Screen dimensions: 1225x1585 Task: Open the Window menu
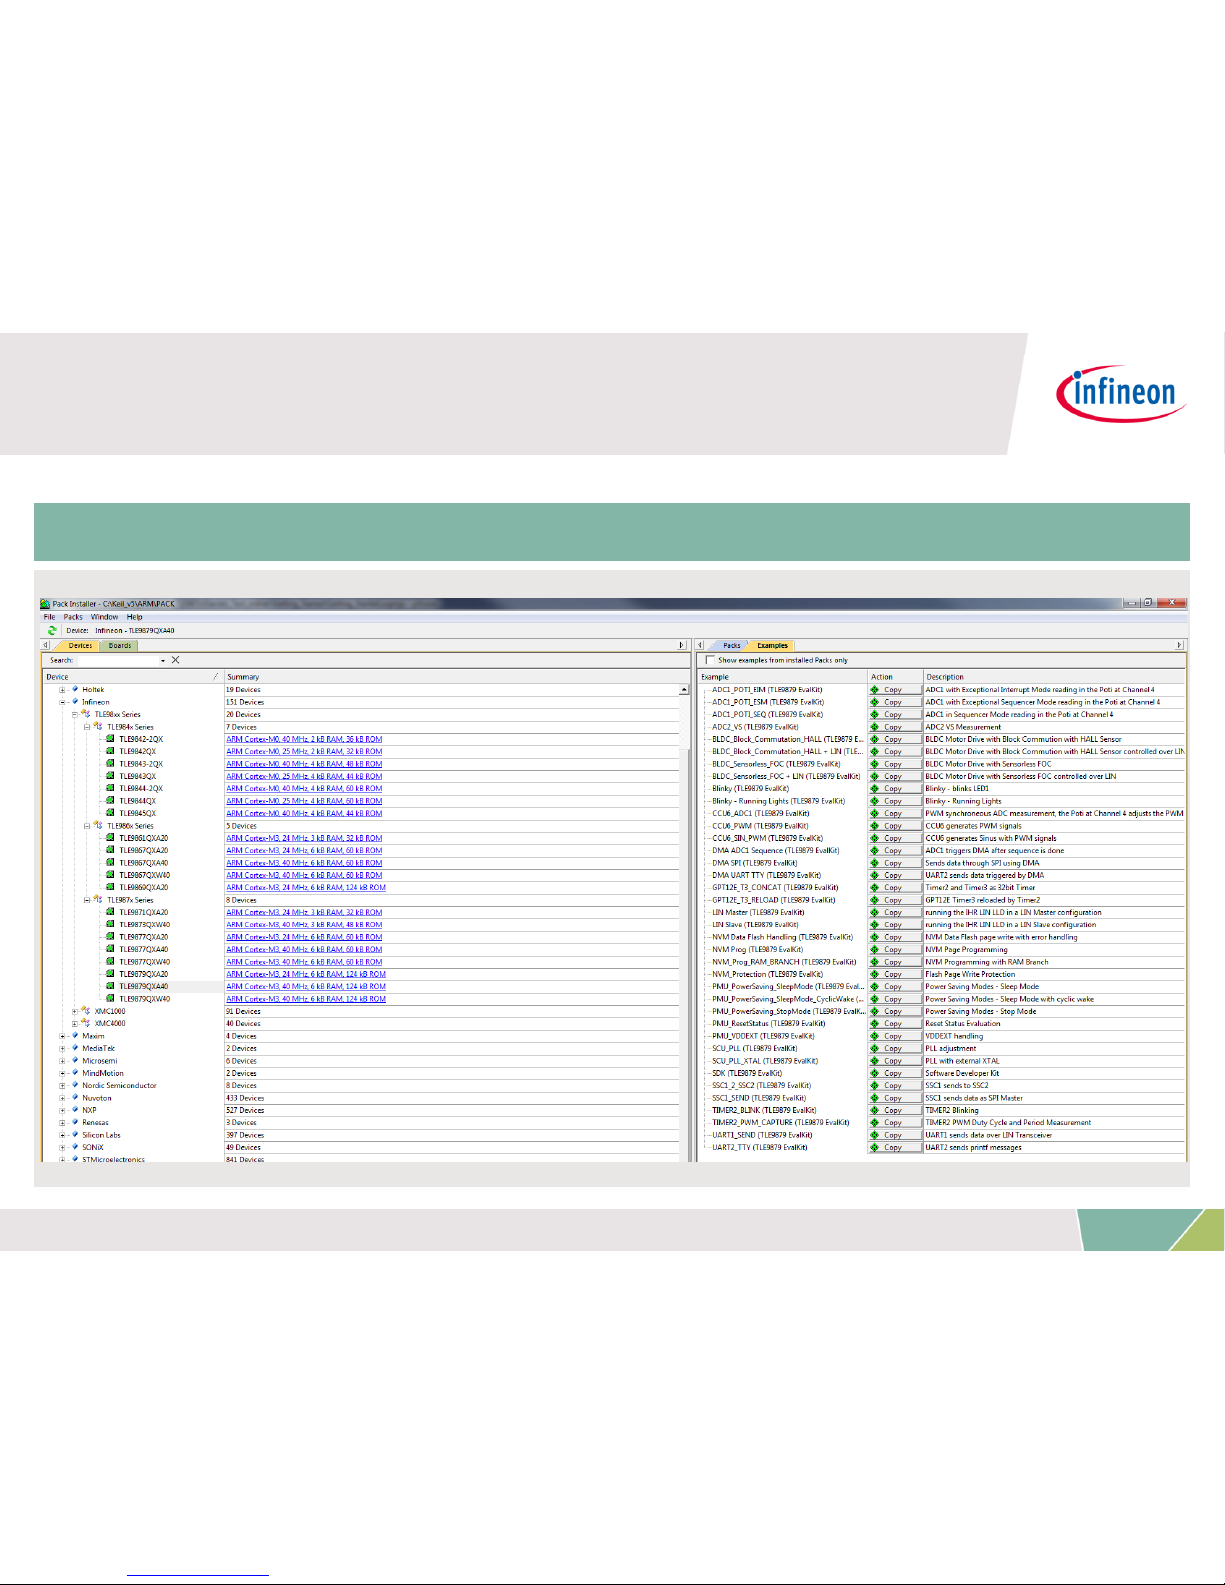(105, 617)
